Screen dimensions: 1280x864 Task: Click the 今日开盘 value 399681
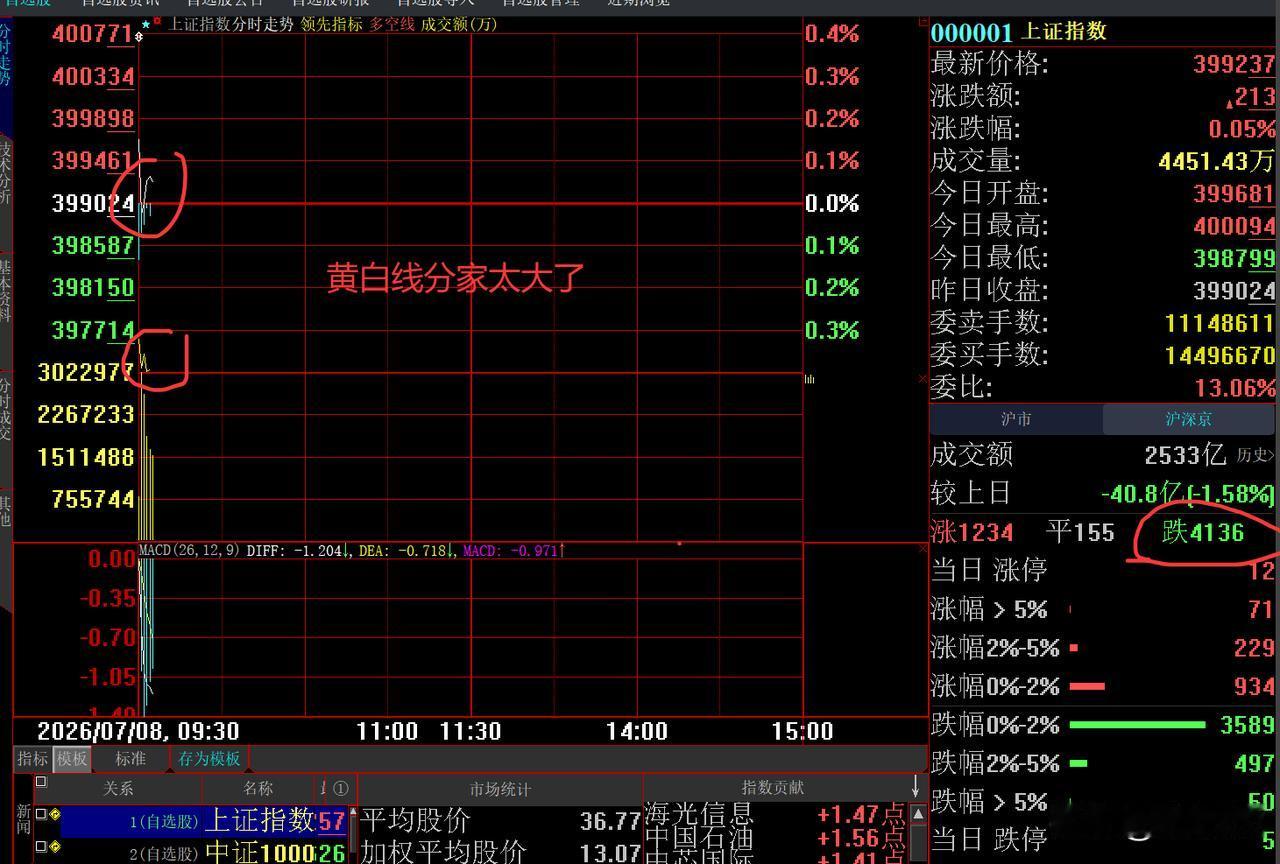1234,193
